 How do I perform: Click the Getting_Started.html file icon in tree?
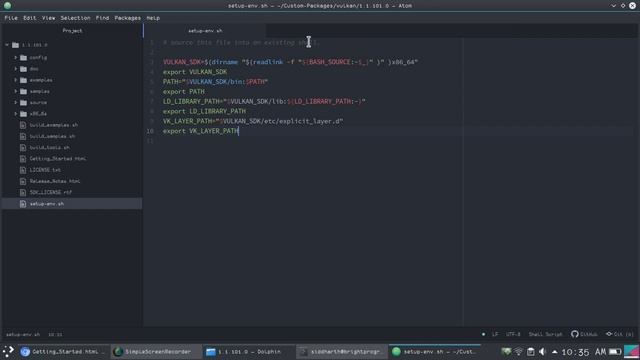23,159
